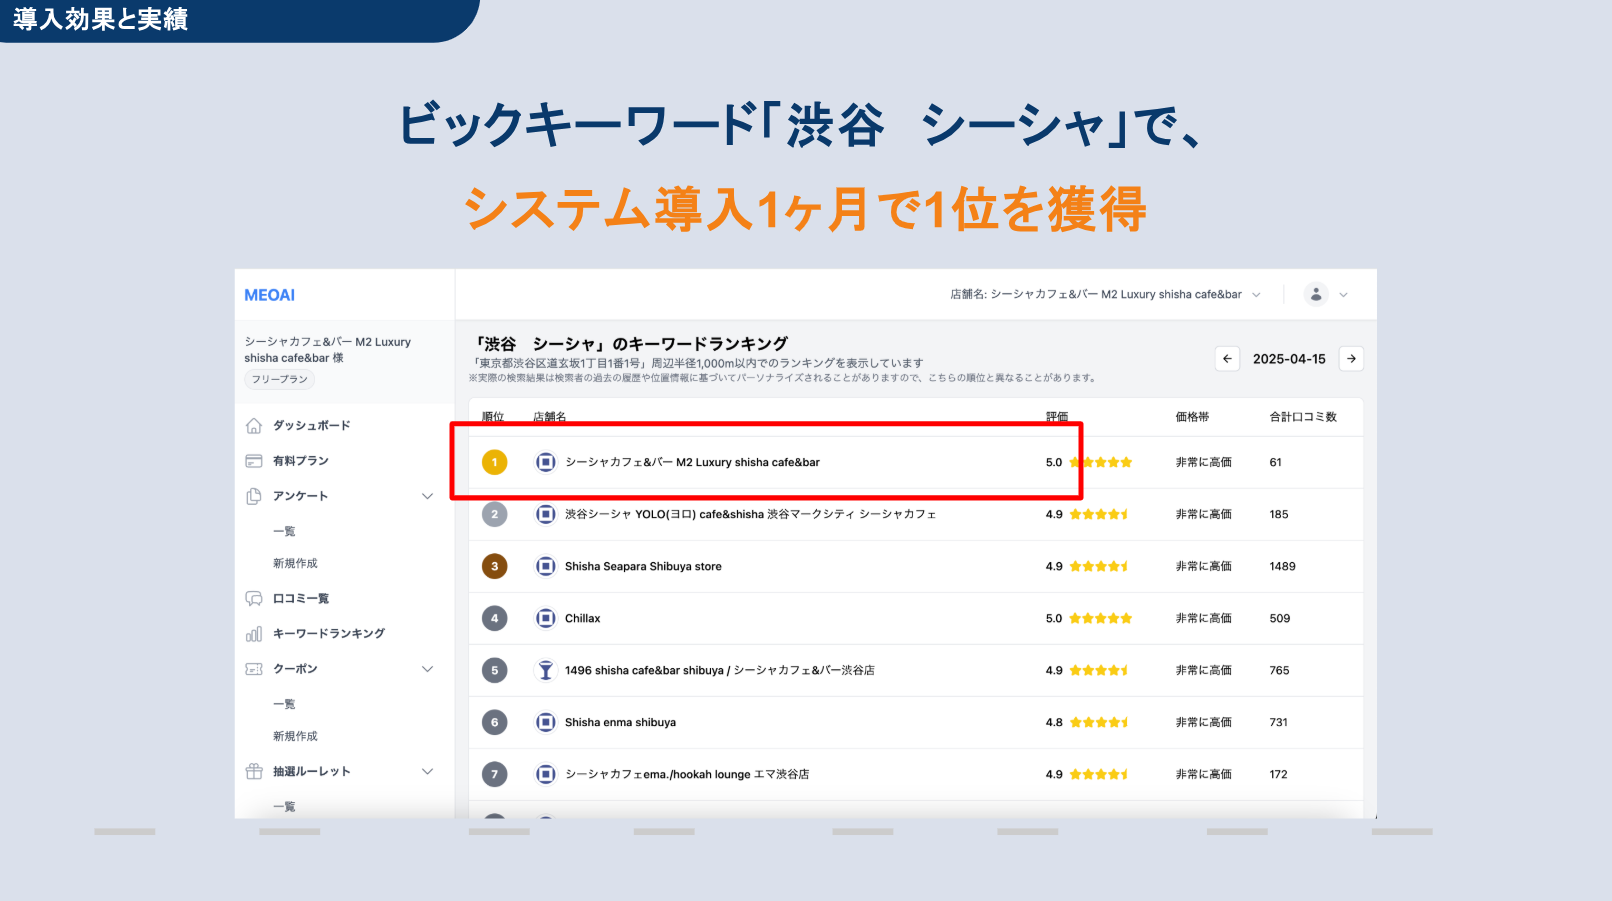The image size is (1612, 901).
Task: Click the store name Chillax
Action: [583, 618]
